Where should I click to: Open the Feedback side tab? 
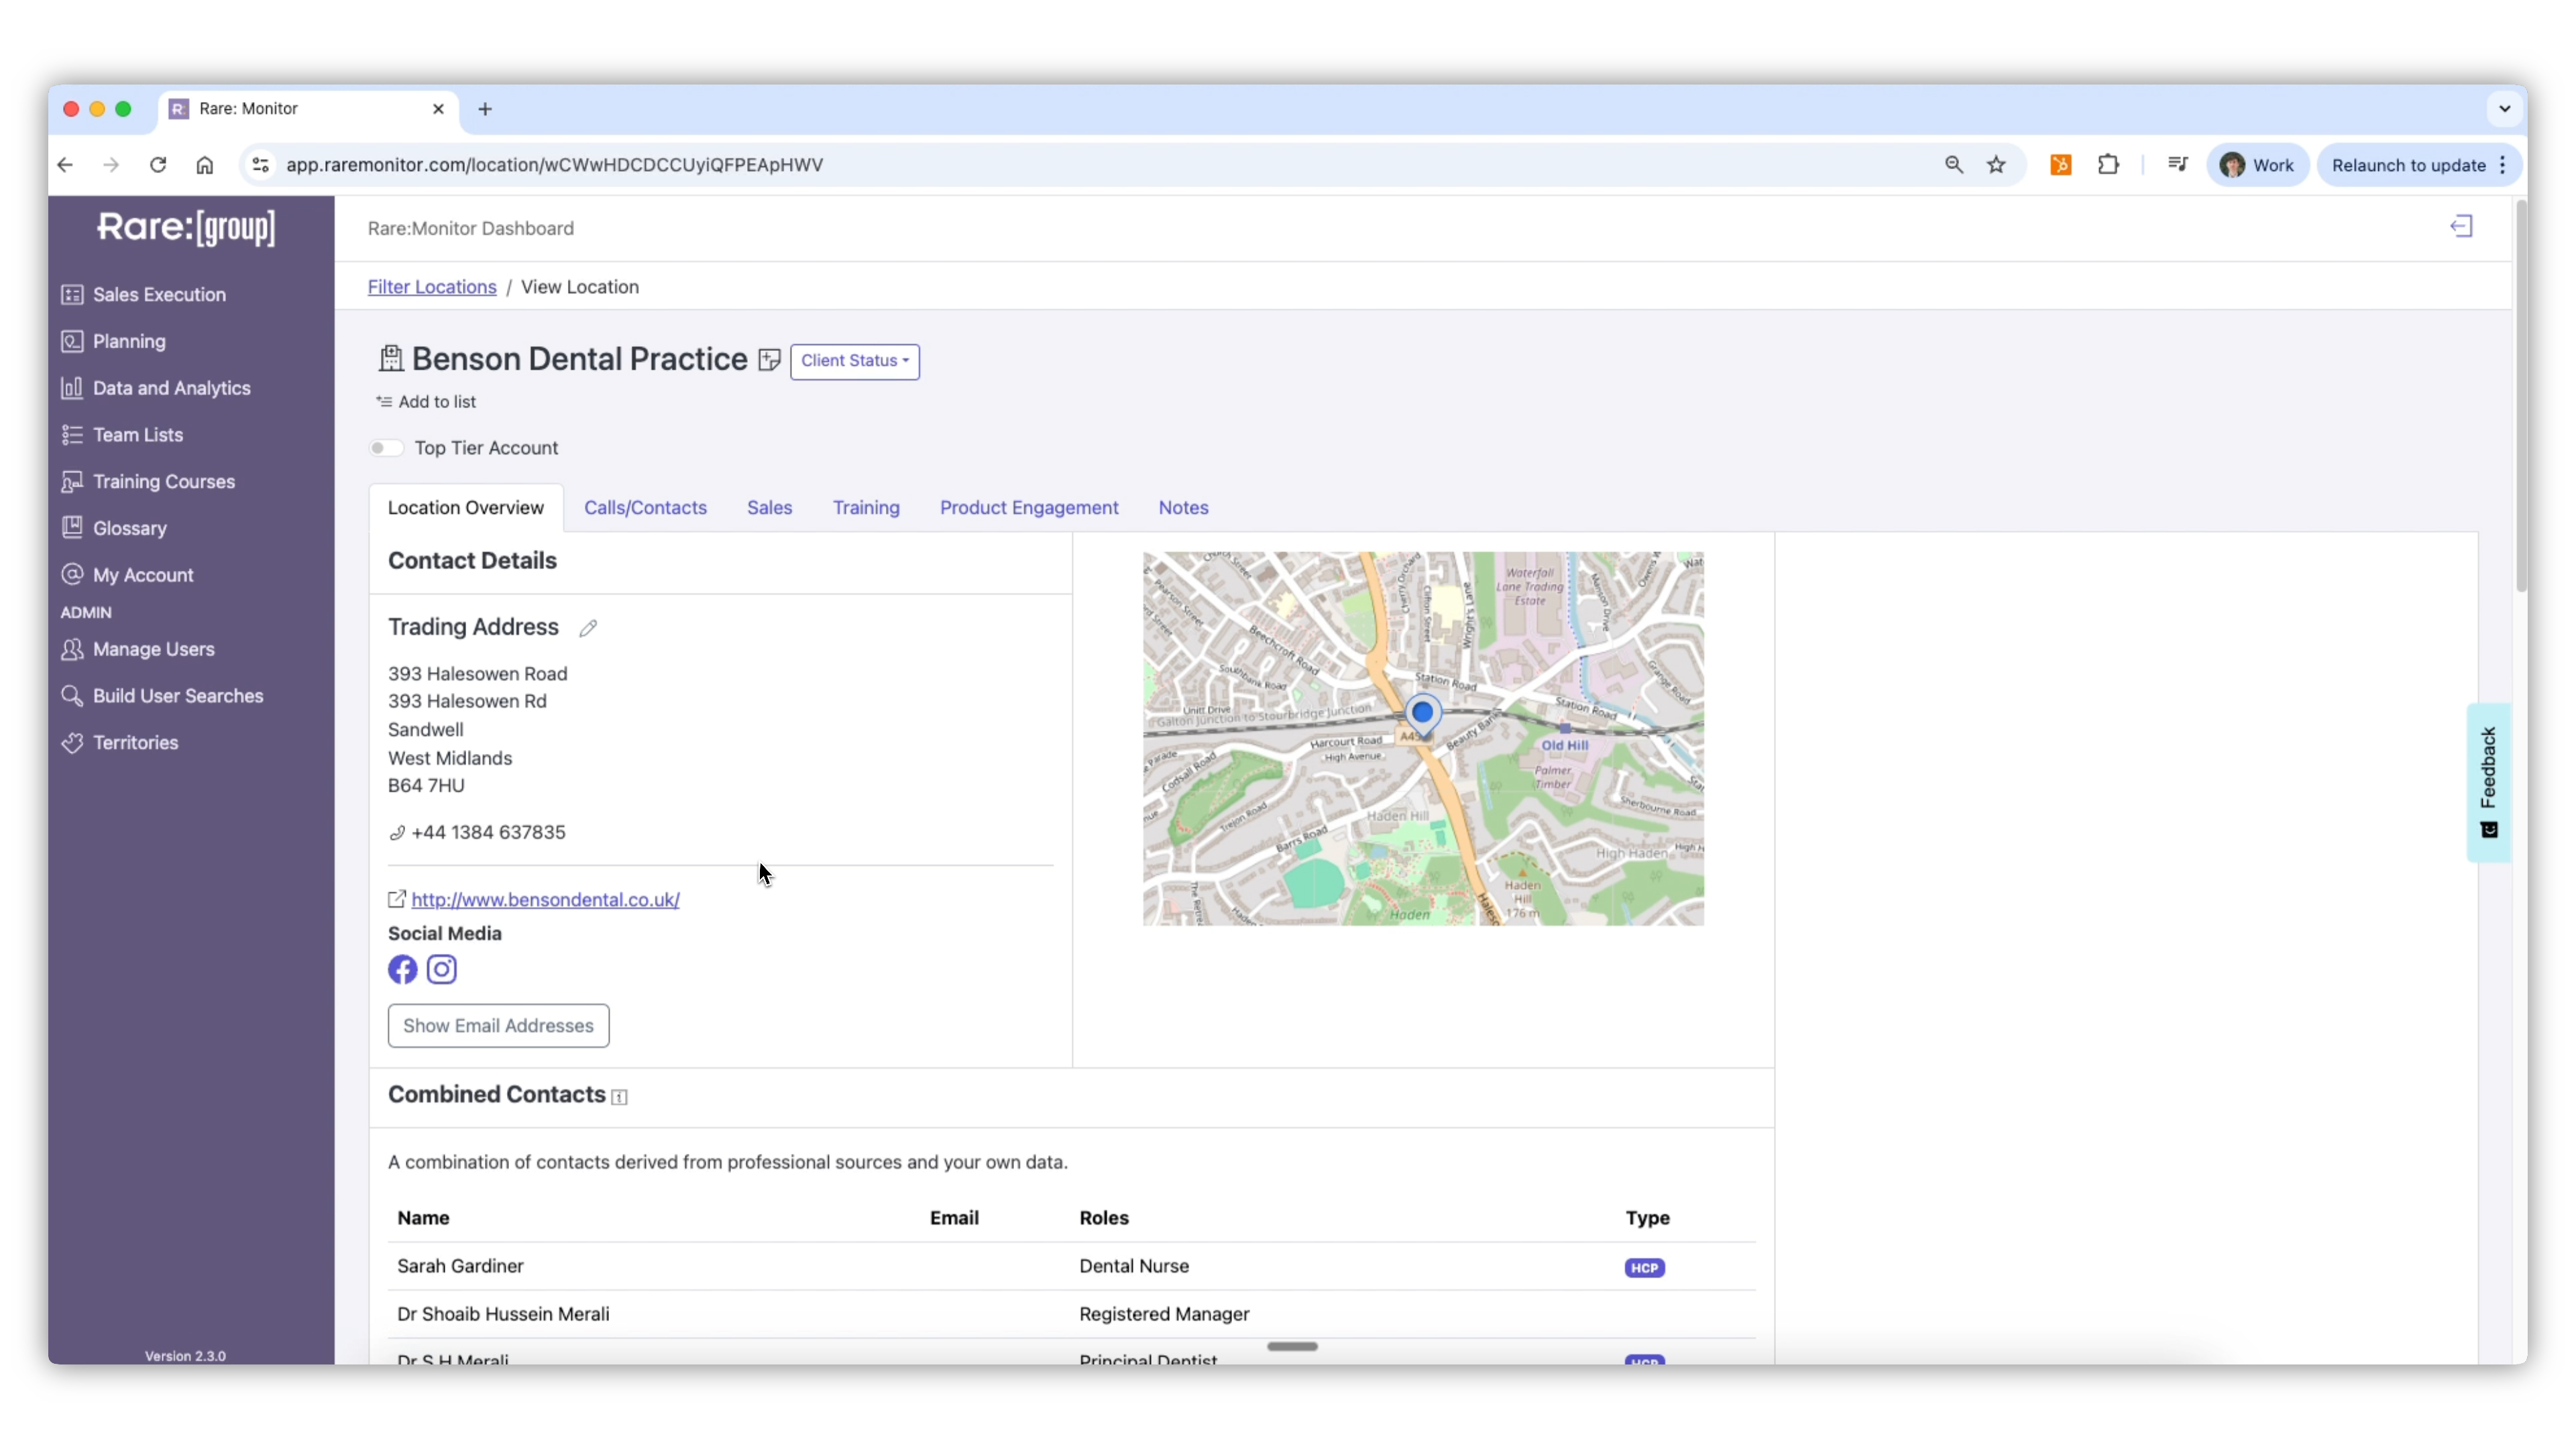tap(2488, 782)
